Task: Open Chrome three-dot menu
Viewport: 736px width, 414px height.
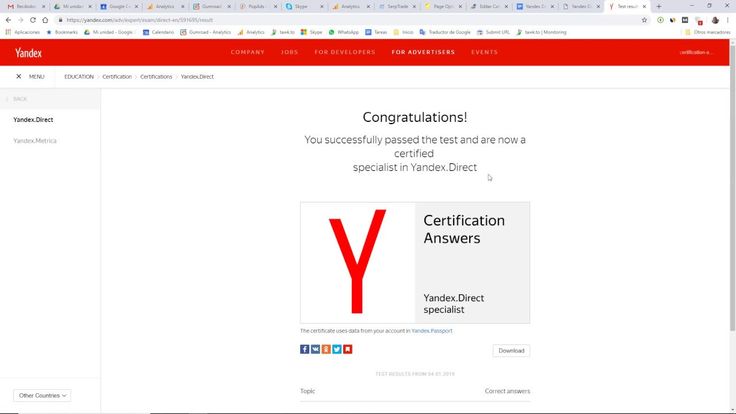Action: (728, 20)
